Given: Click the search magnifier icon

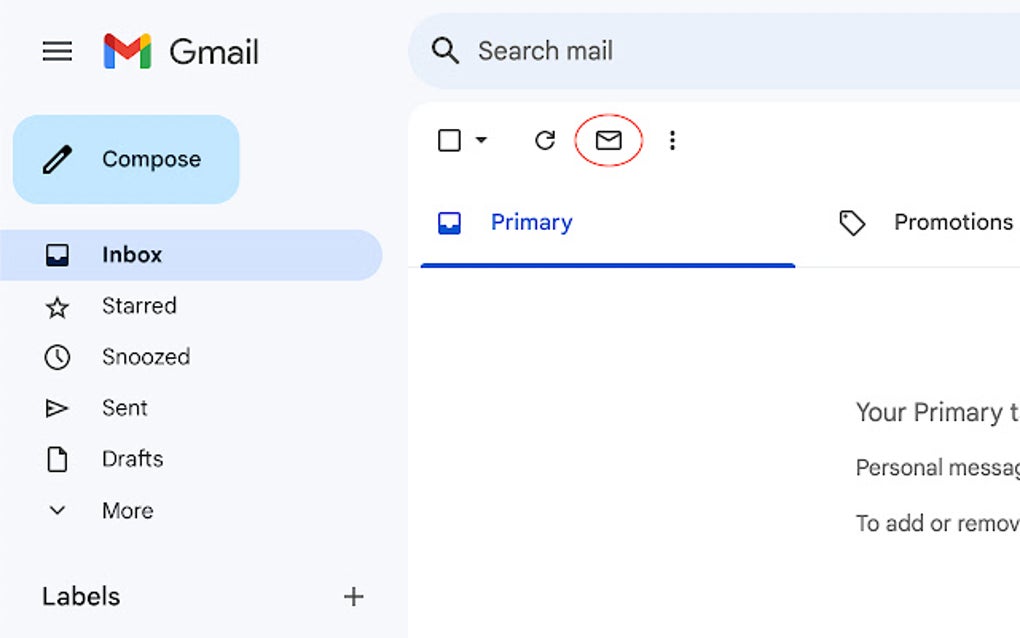Looking at the screenshot, I should pyautogui.click(x=446, y=50).
